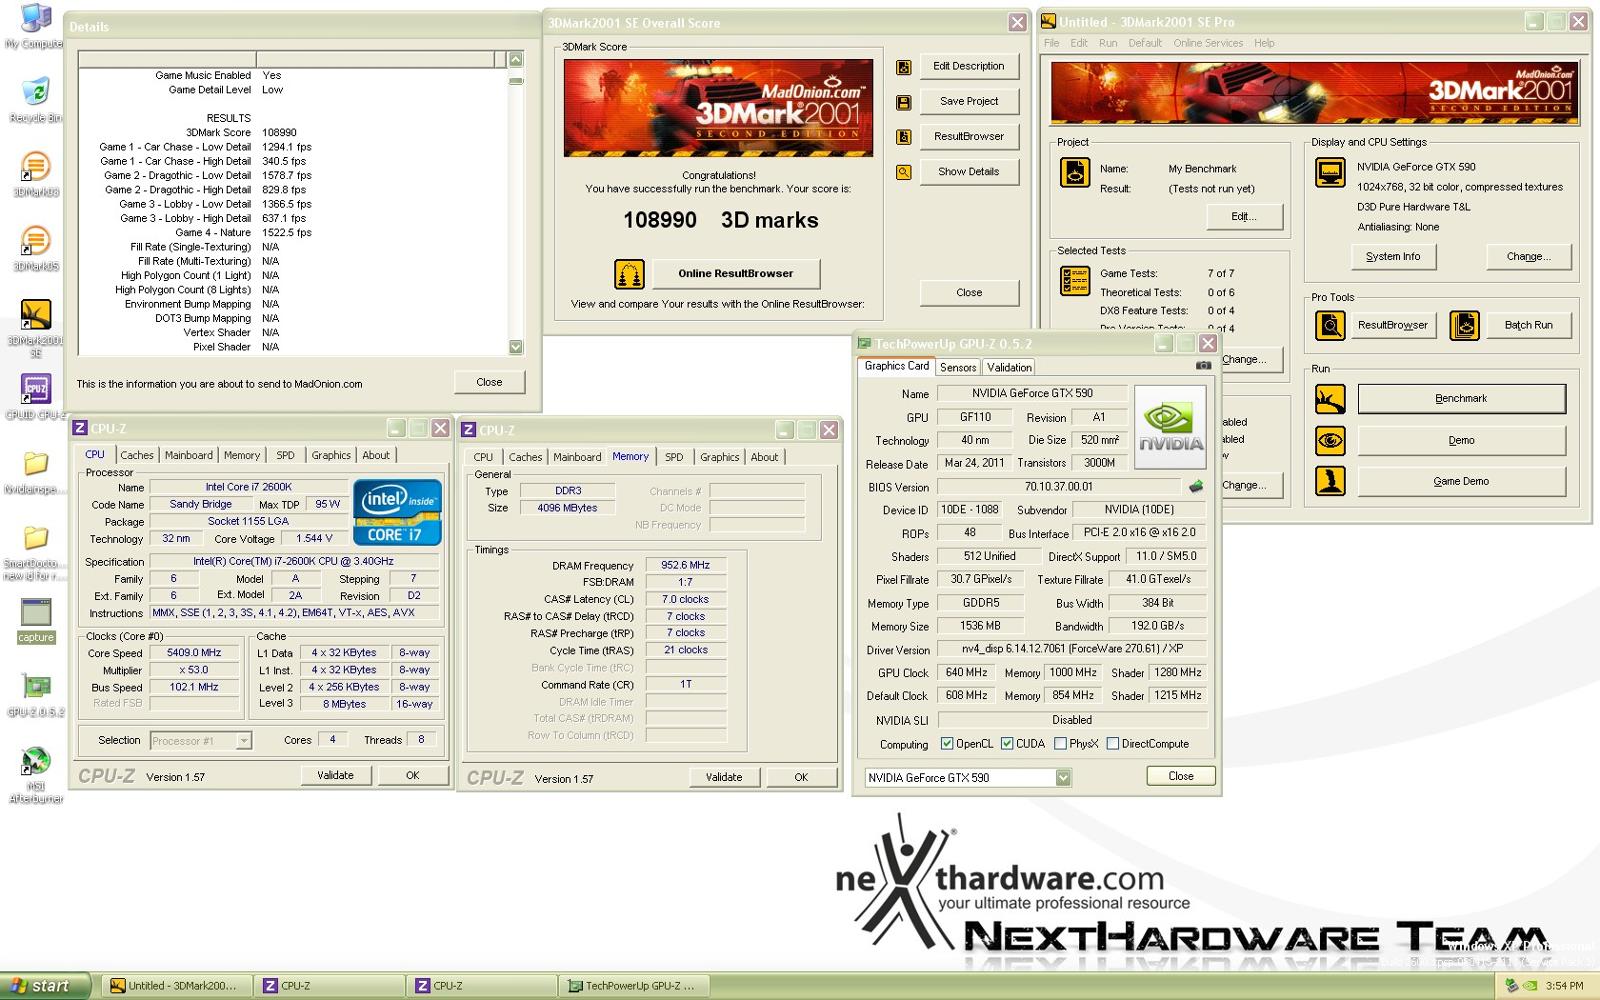Open the 3DMark2001 SE desktop shortcut
Viewport: 1600px width, 1000px height.
35,328
